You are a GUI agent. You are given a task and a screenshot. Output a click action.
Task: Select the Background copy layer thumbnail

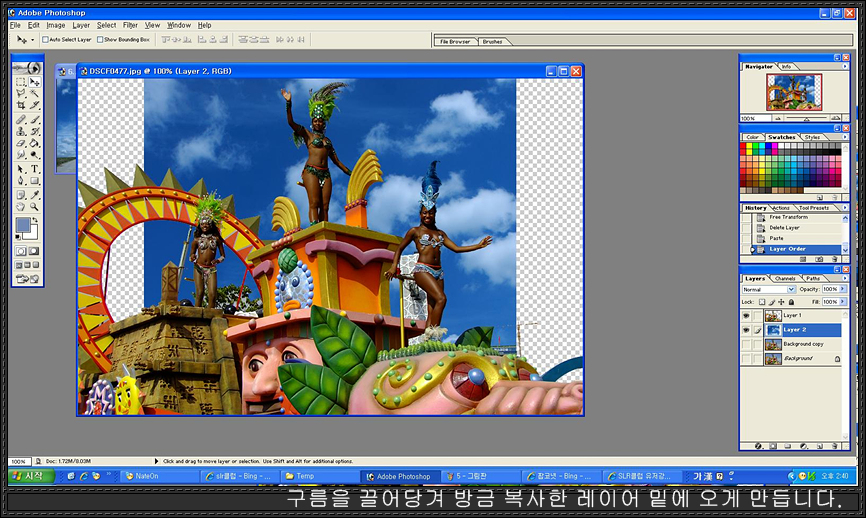click(773, 344)
